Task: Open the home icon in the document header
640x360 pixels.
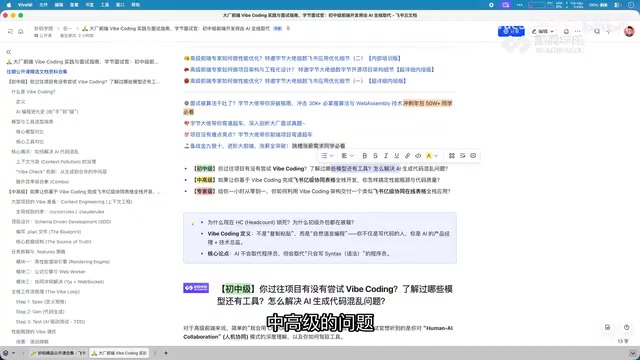Action: [20, 31]
